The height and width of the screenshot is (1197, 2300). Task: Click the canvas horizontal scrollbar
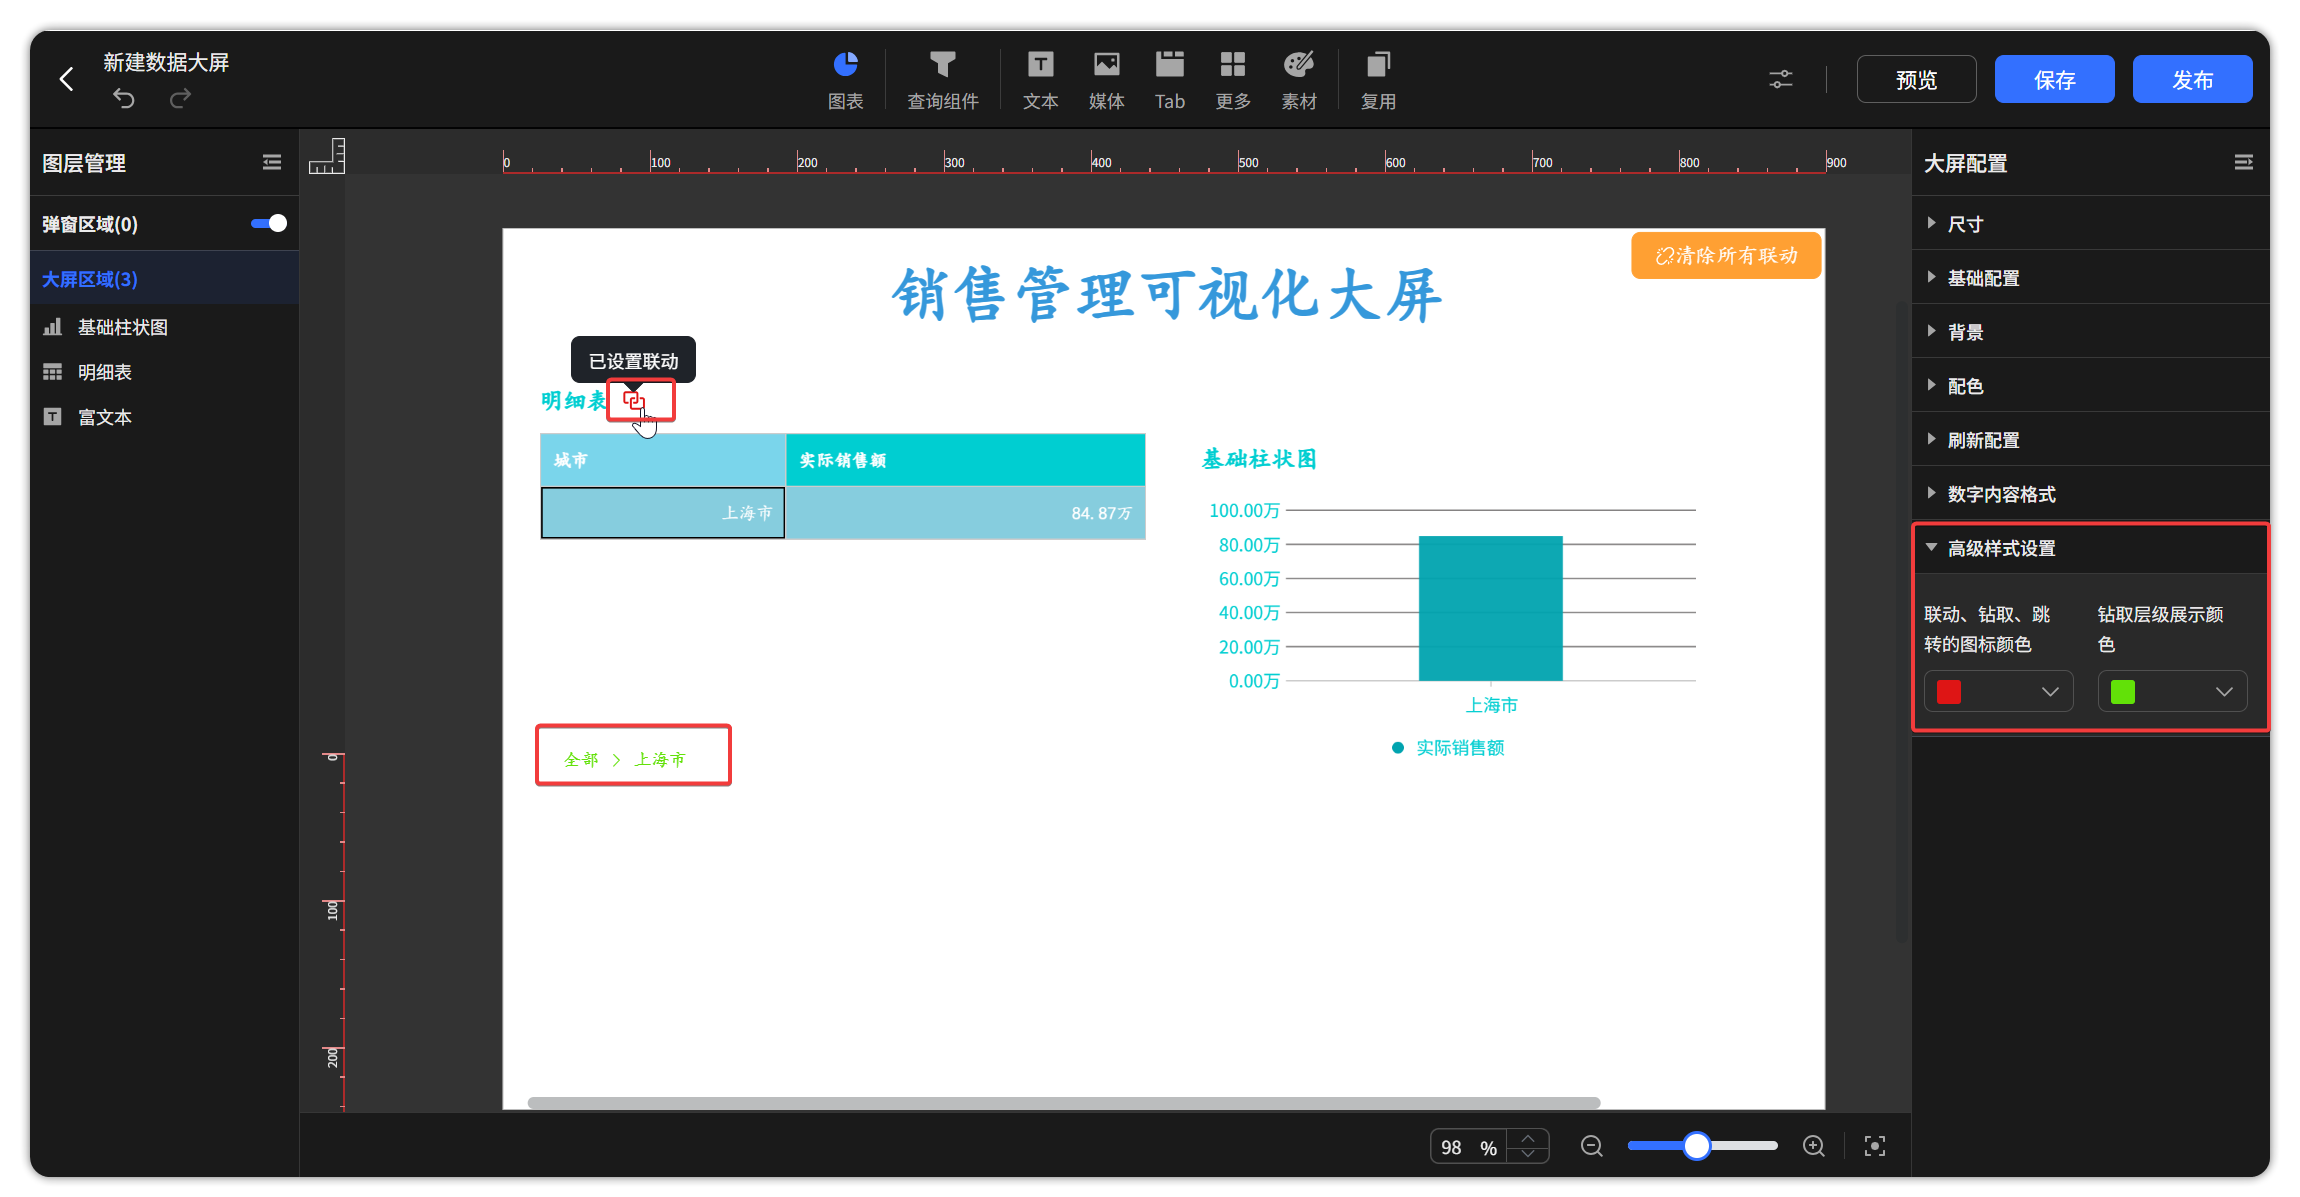pyautogui.click(x=1064, y=1103)
